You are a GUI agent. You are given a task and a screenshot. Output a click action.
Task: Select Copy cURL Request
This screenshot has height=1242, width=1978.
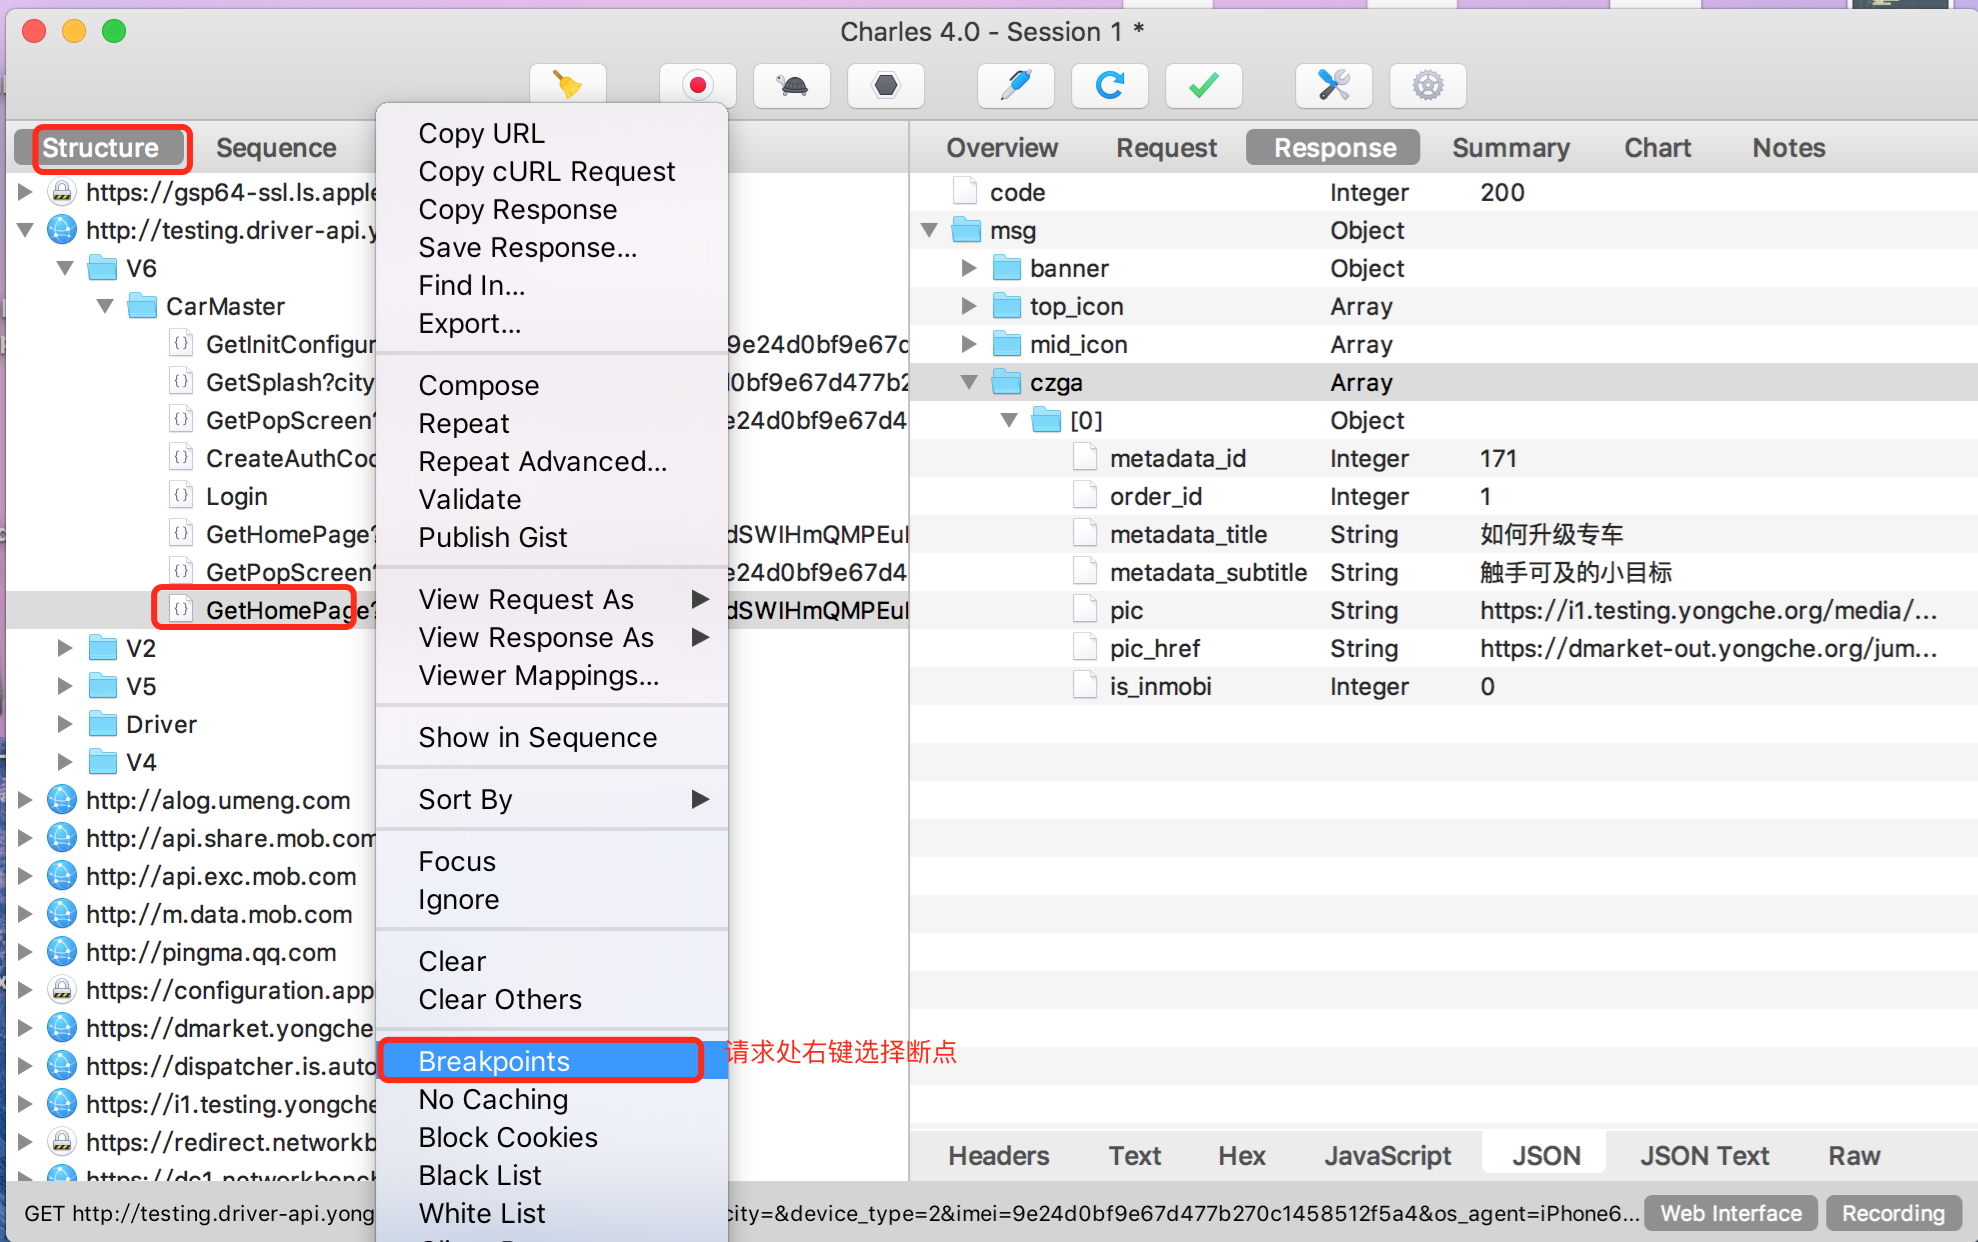click(x=552, y=171)
